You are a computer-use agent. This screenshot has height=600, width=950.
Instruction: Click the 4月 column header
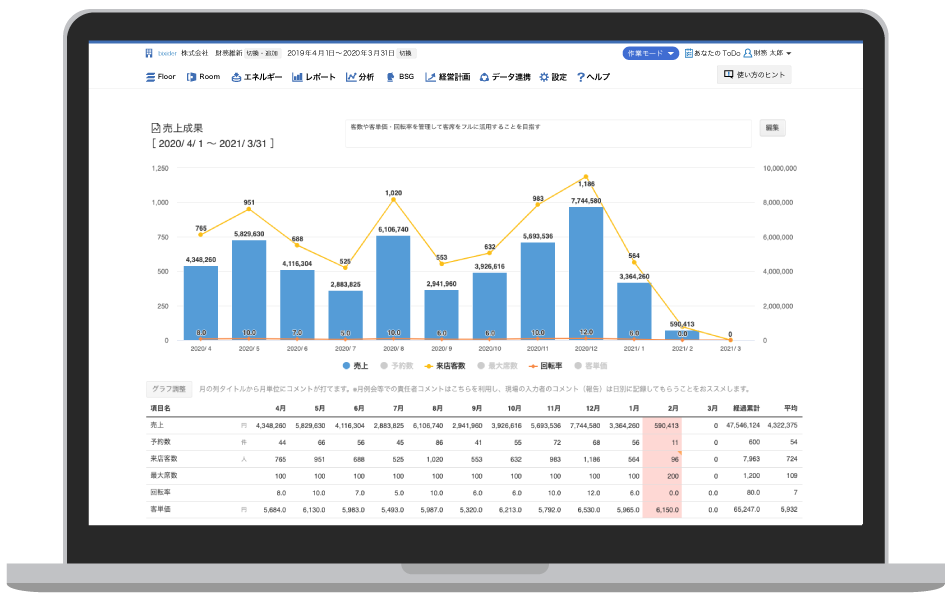tap(281, 408)
